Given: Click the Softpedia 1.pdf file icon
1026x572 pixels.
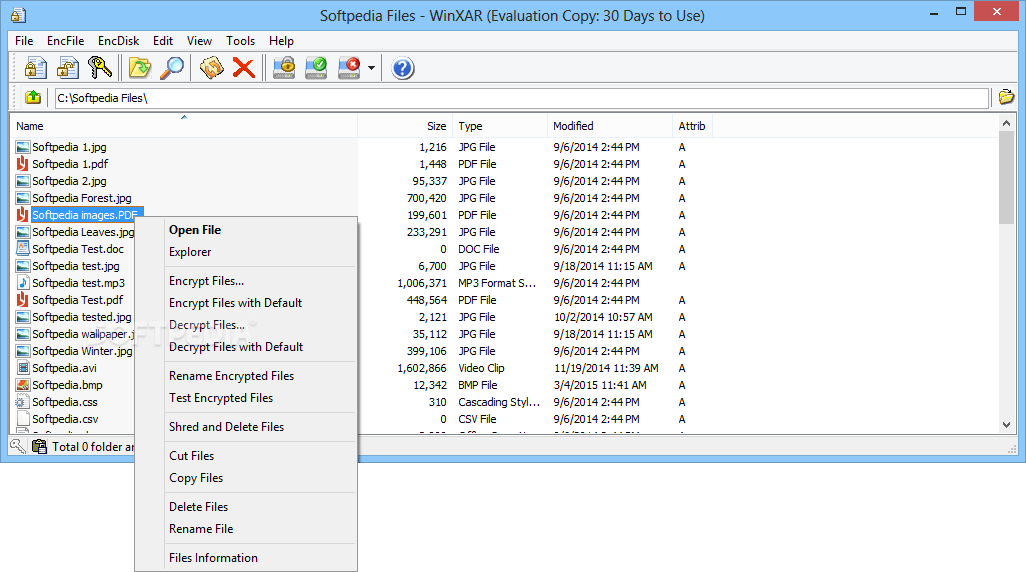Looking at the screenshot, I should [x=23, y=164].
